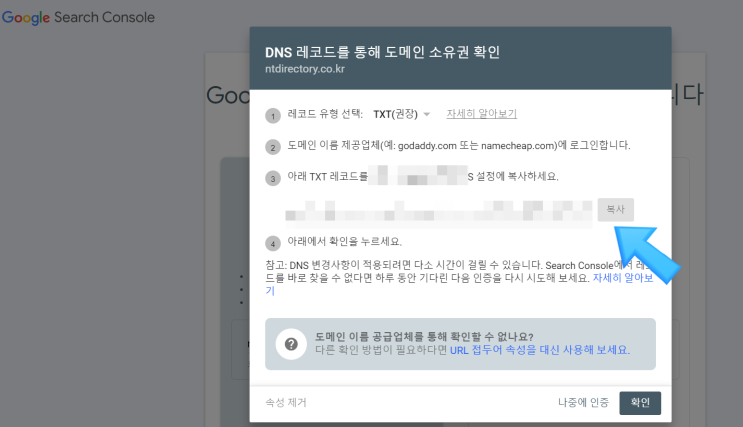Click 속성 제거 to remove property
This screenshot has width=743, height=427.
286,403
